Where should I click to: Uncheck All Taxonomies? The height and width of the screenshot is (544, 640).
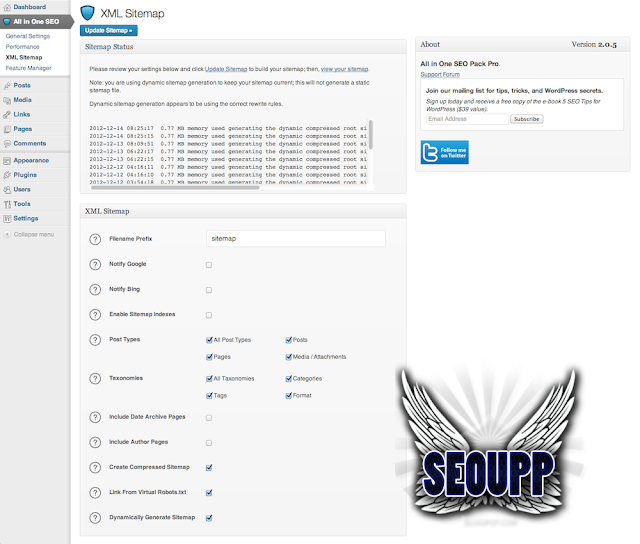(209, 379)
